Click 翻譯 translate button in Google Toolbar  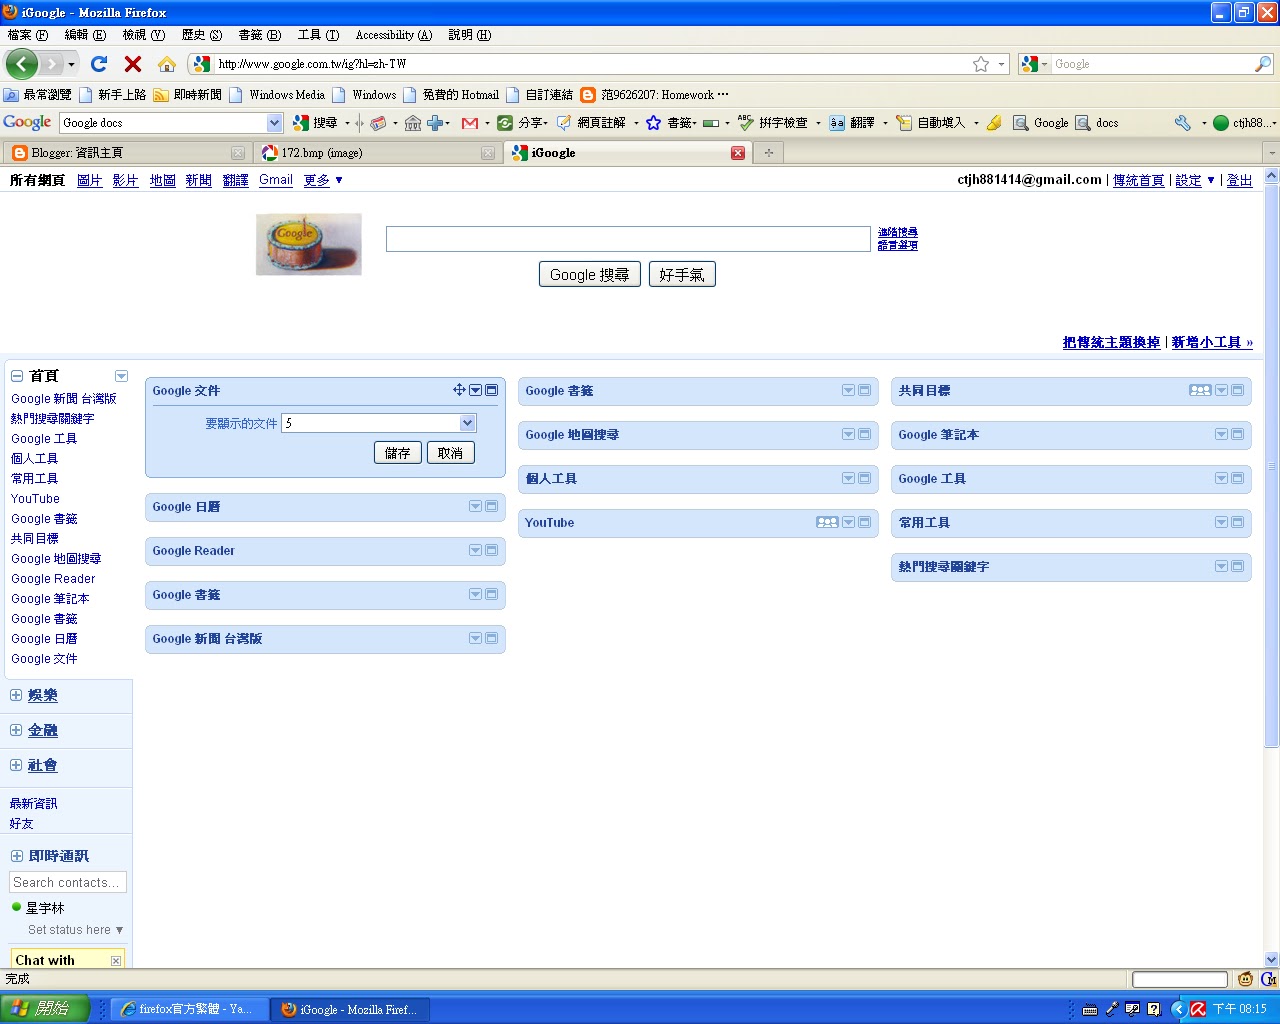click(853, 123)
